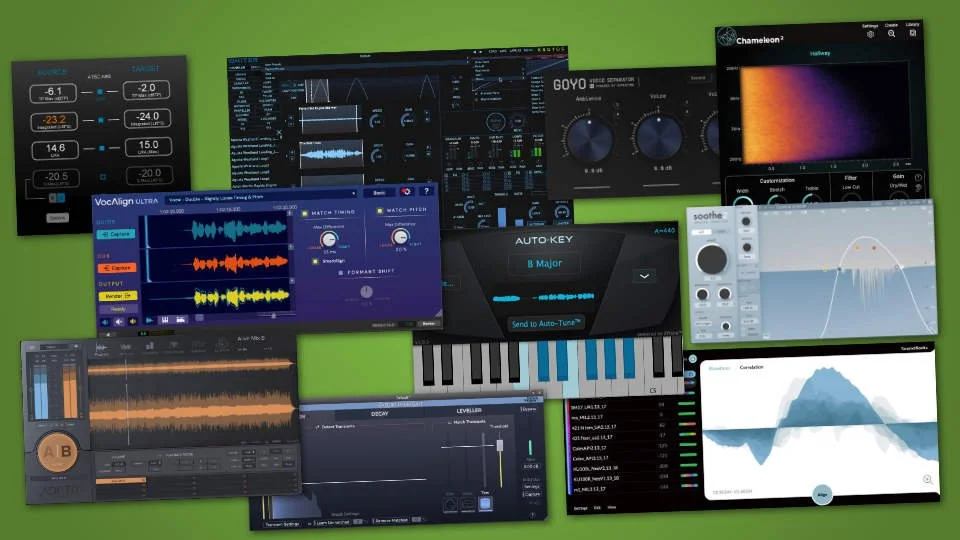Adjust the Voice knob in GOYO

(x=659, y=137)
